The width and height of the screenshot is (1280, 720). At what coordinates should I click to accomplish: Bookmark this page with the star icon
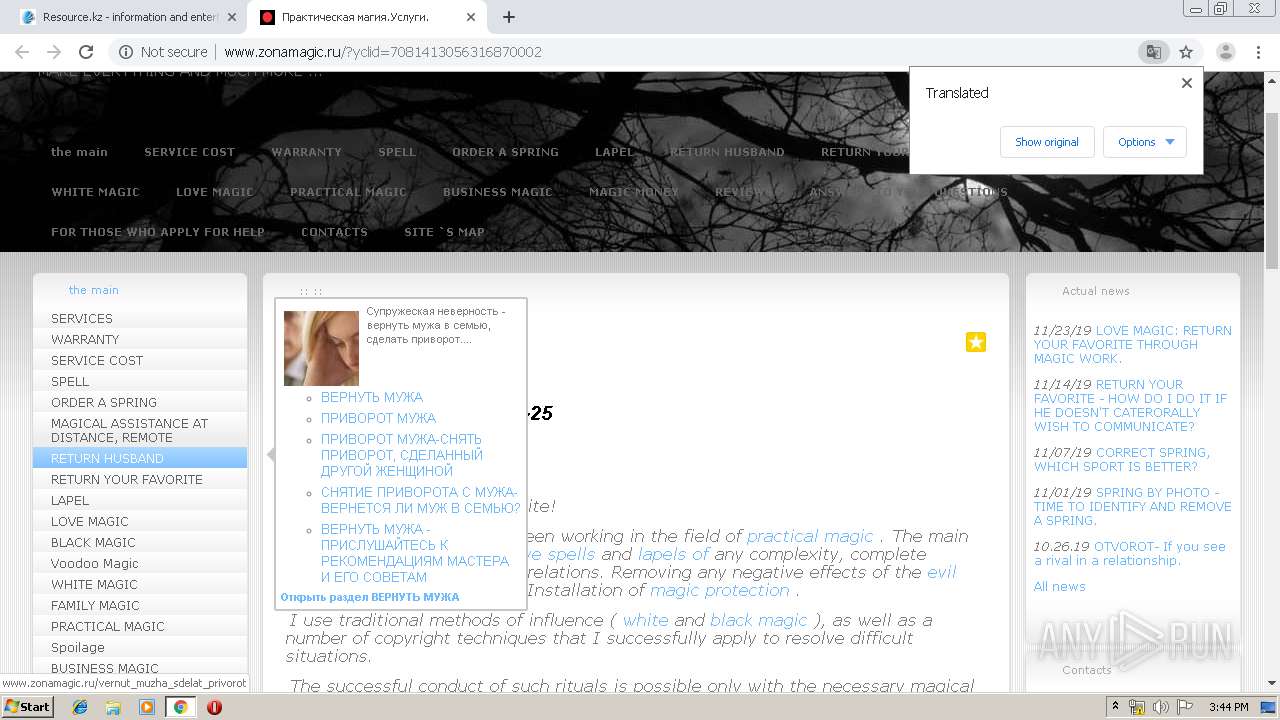tap(1186, 52)
